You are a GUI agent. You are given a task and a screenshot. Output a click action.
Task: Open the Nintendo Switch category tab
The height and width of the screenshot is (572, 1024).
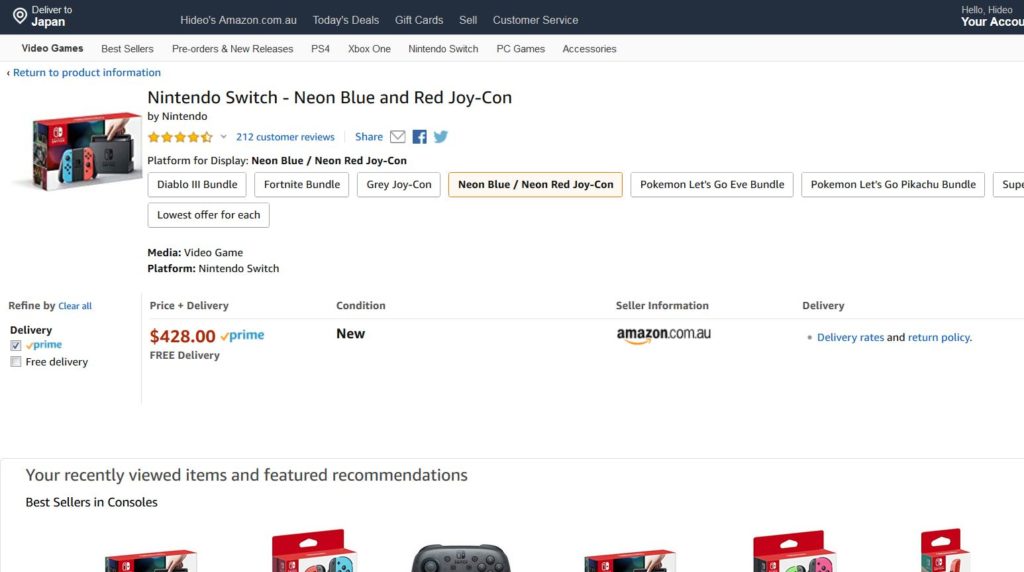(x=443, y=49)
